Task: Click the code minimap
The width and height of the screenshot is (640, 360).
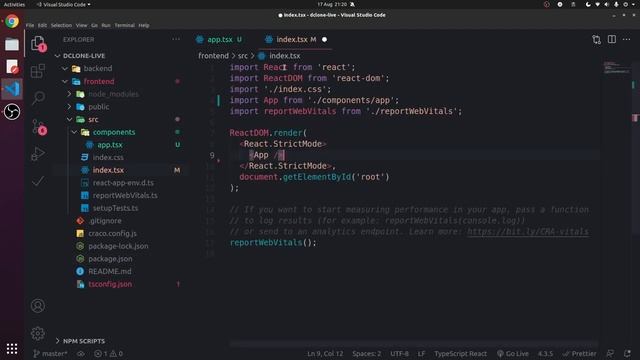Action: [616, 68]
